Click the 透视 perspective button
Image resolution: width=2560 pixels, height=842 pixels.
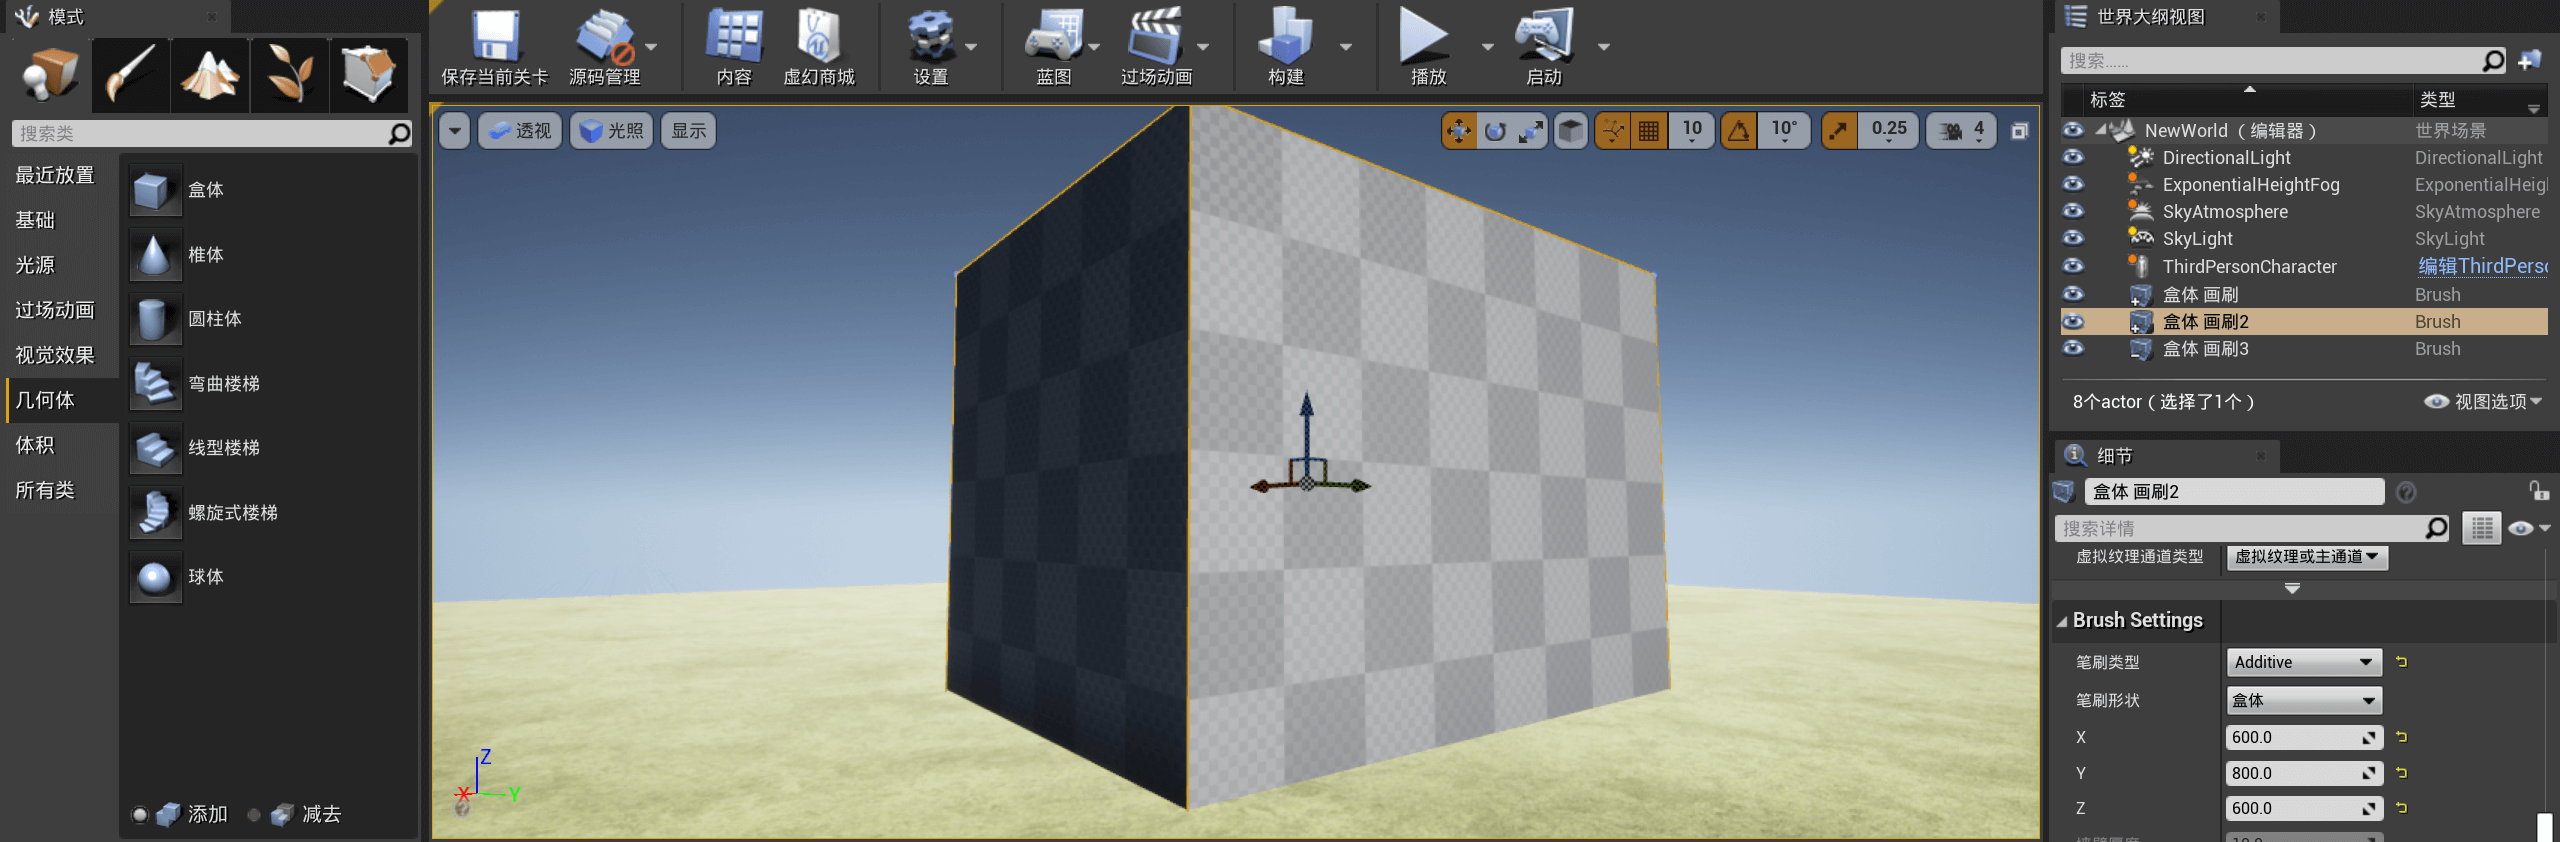pyautogui.click(x=521, y=131)
